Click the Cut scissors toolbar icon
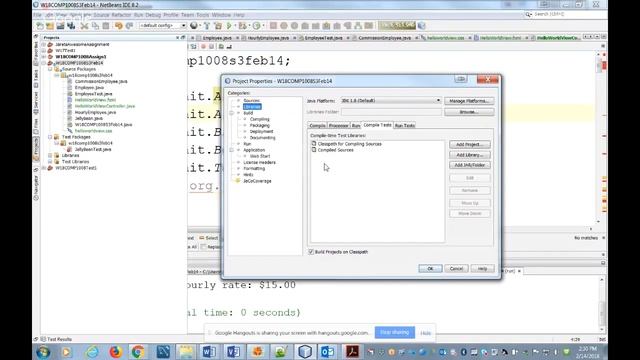The image size is (640, 360). point(84,26)
